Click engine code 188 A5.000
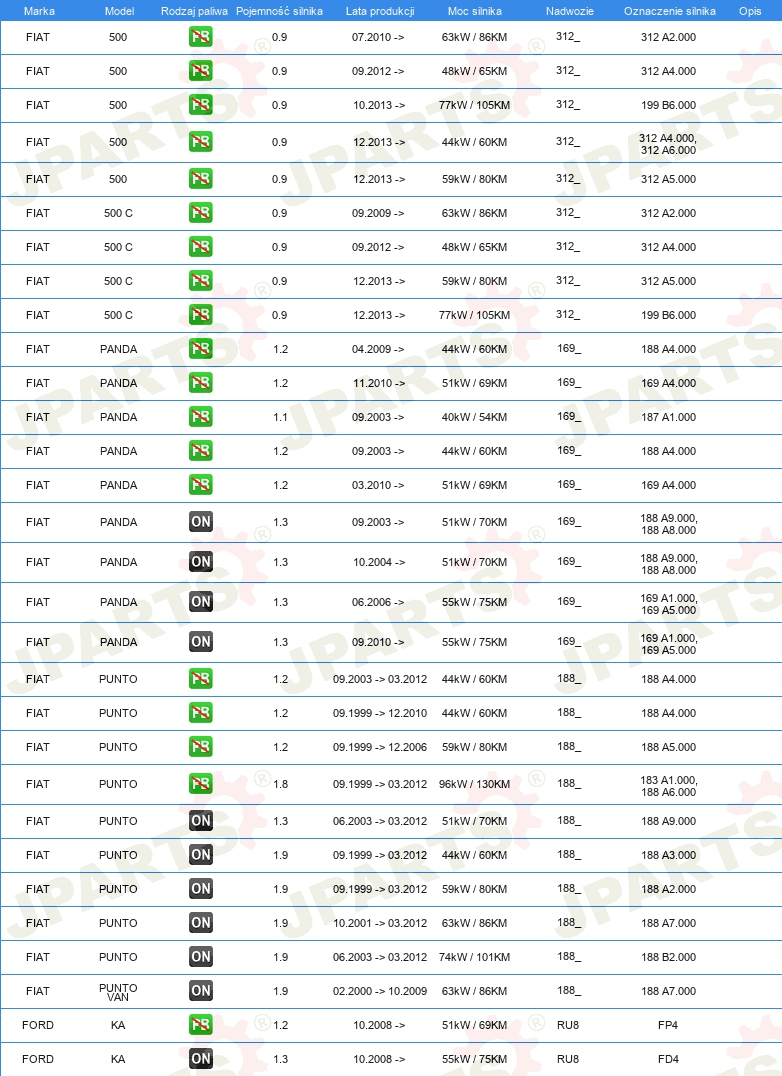This screenshot has height=1076, width=782. tap(668, 747)
